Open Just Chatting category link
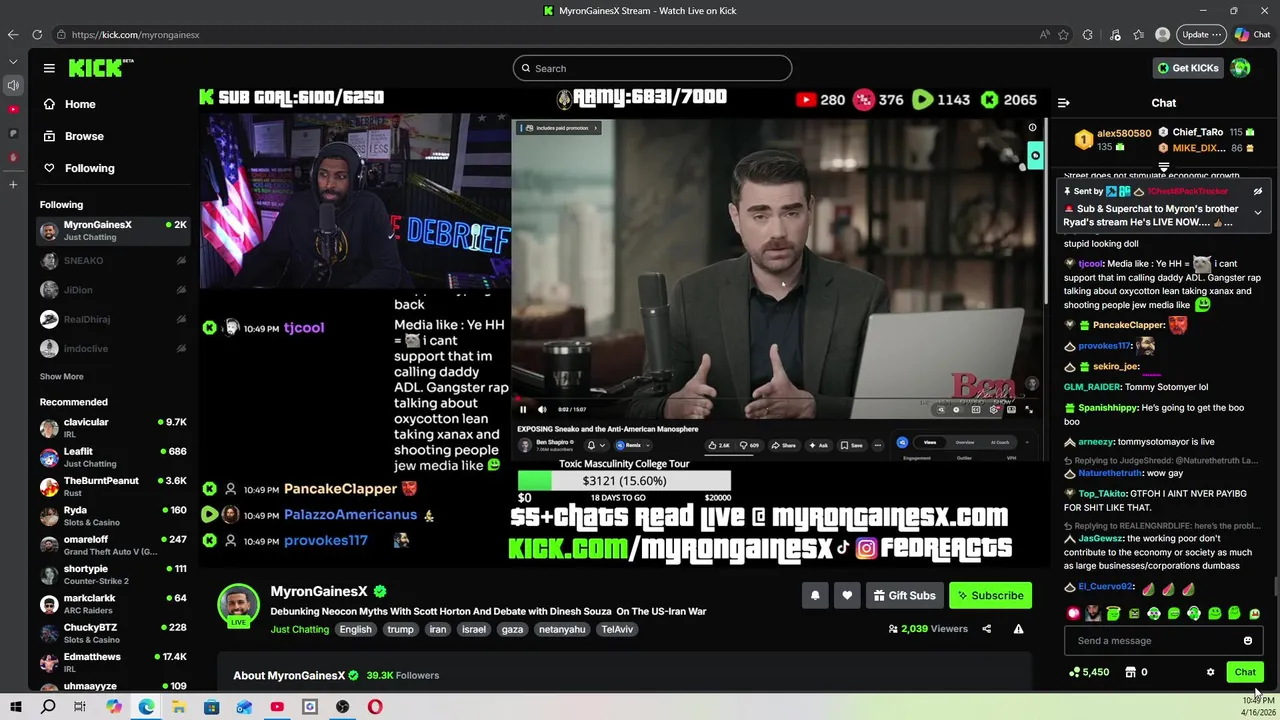Viewport: 1280px width, 720px height. tap(299, 629)
